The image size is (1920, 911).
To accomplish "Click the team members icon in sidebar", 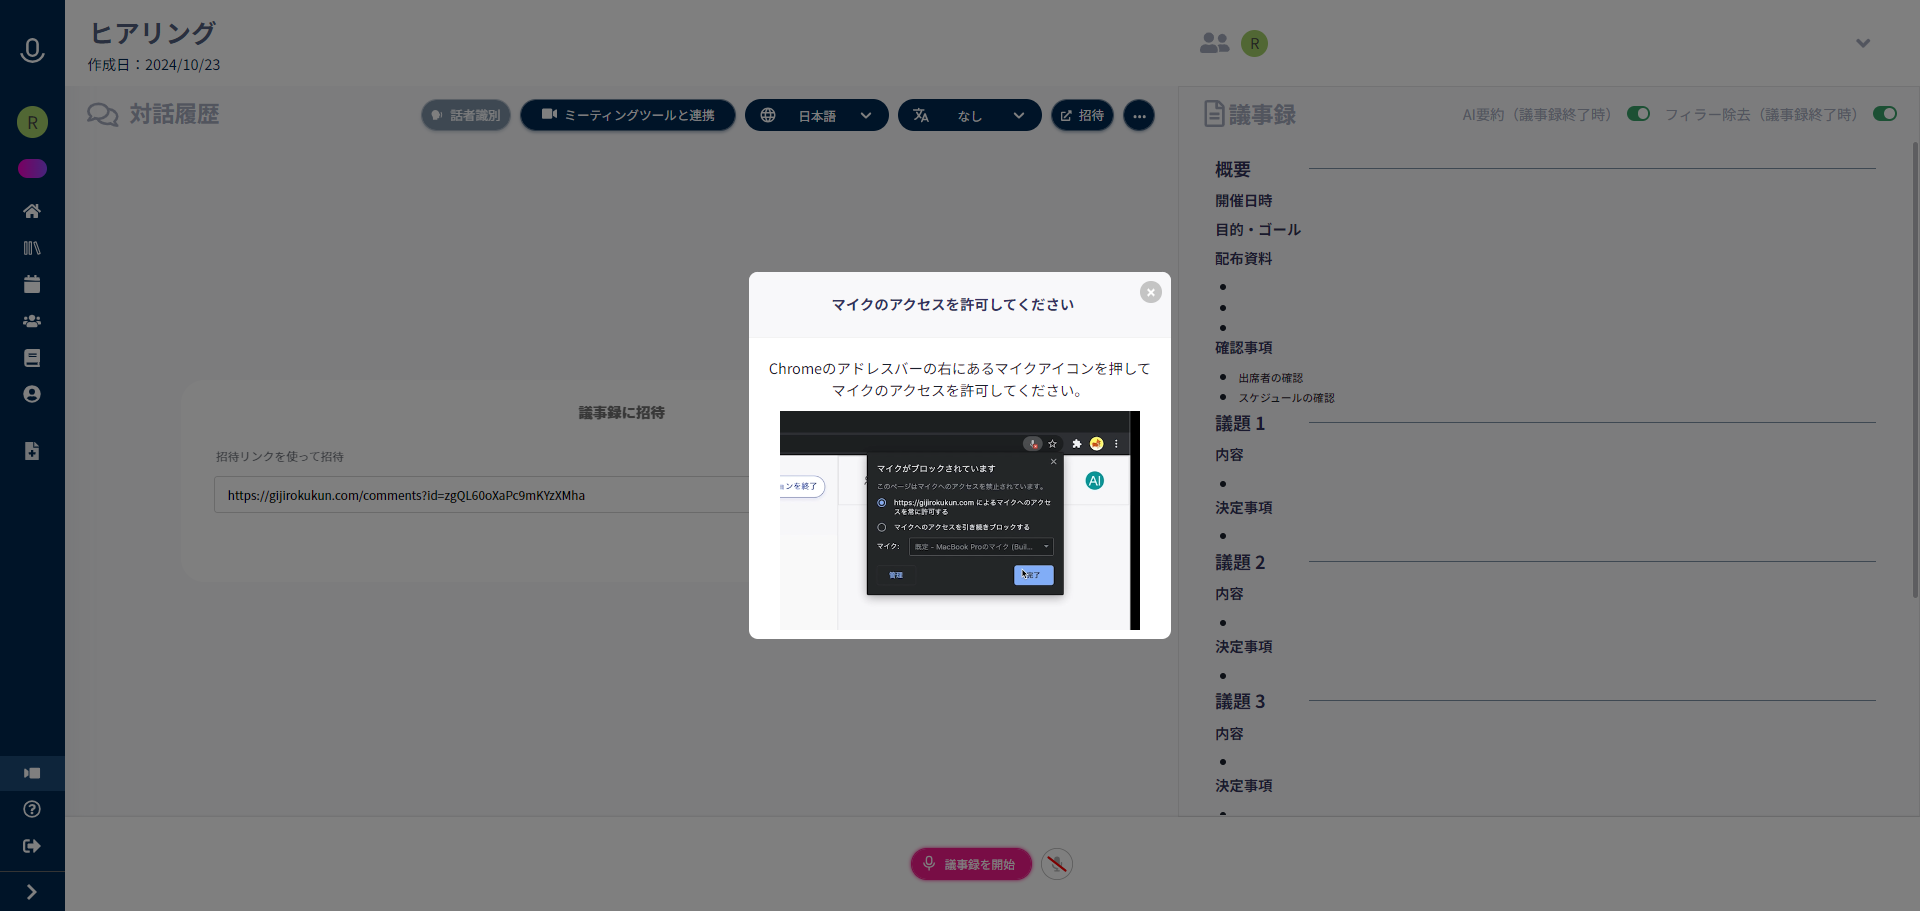I will (32, 321).
